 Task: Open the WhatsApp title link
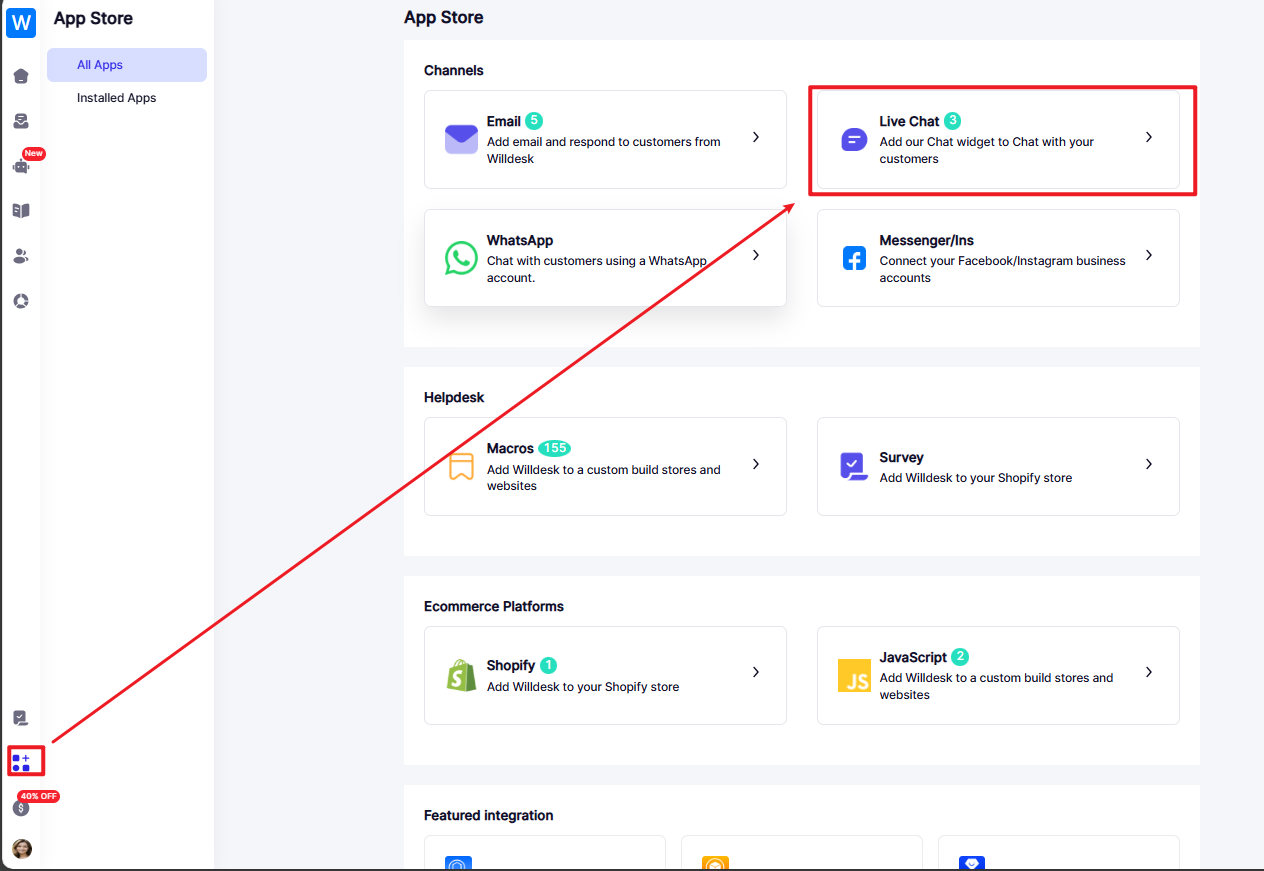[x=520, y=240]
